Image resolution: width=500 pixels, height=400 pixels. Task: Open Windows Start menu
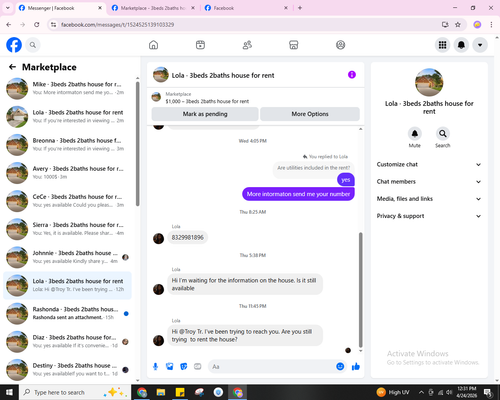[9, 392]
